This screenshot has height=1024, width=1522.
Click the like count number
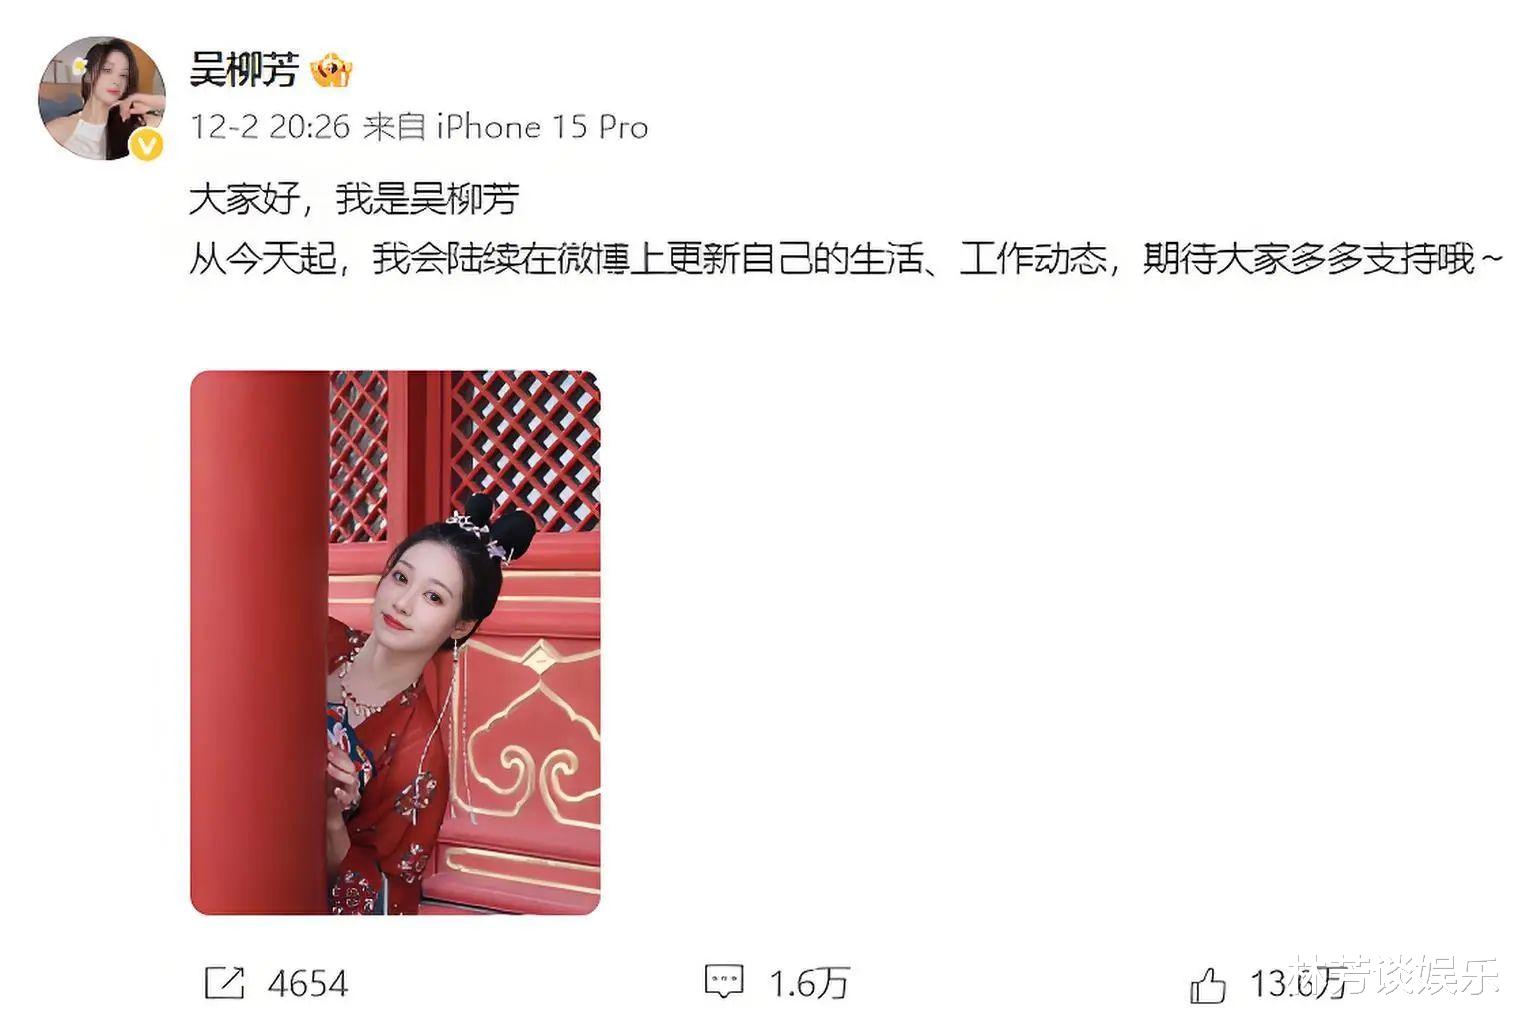pyautogui.click(x=1298, y=984)
